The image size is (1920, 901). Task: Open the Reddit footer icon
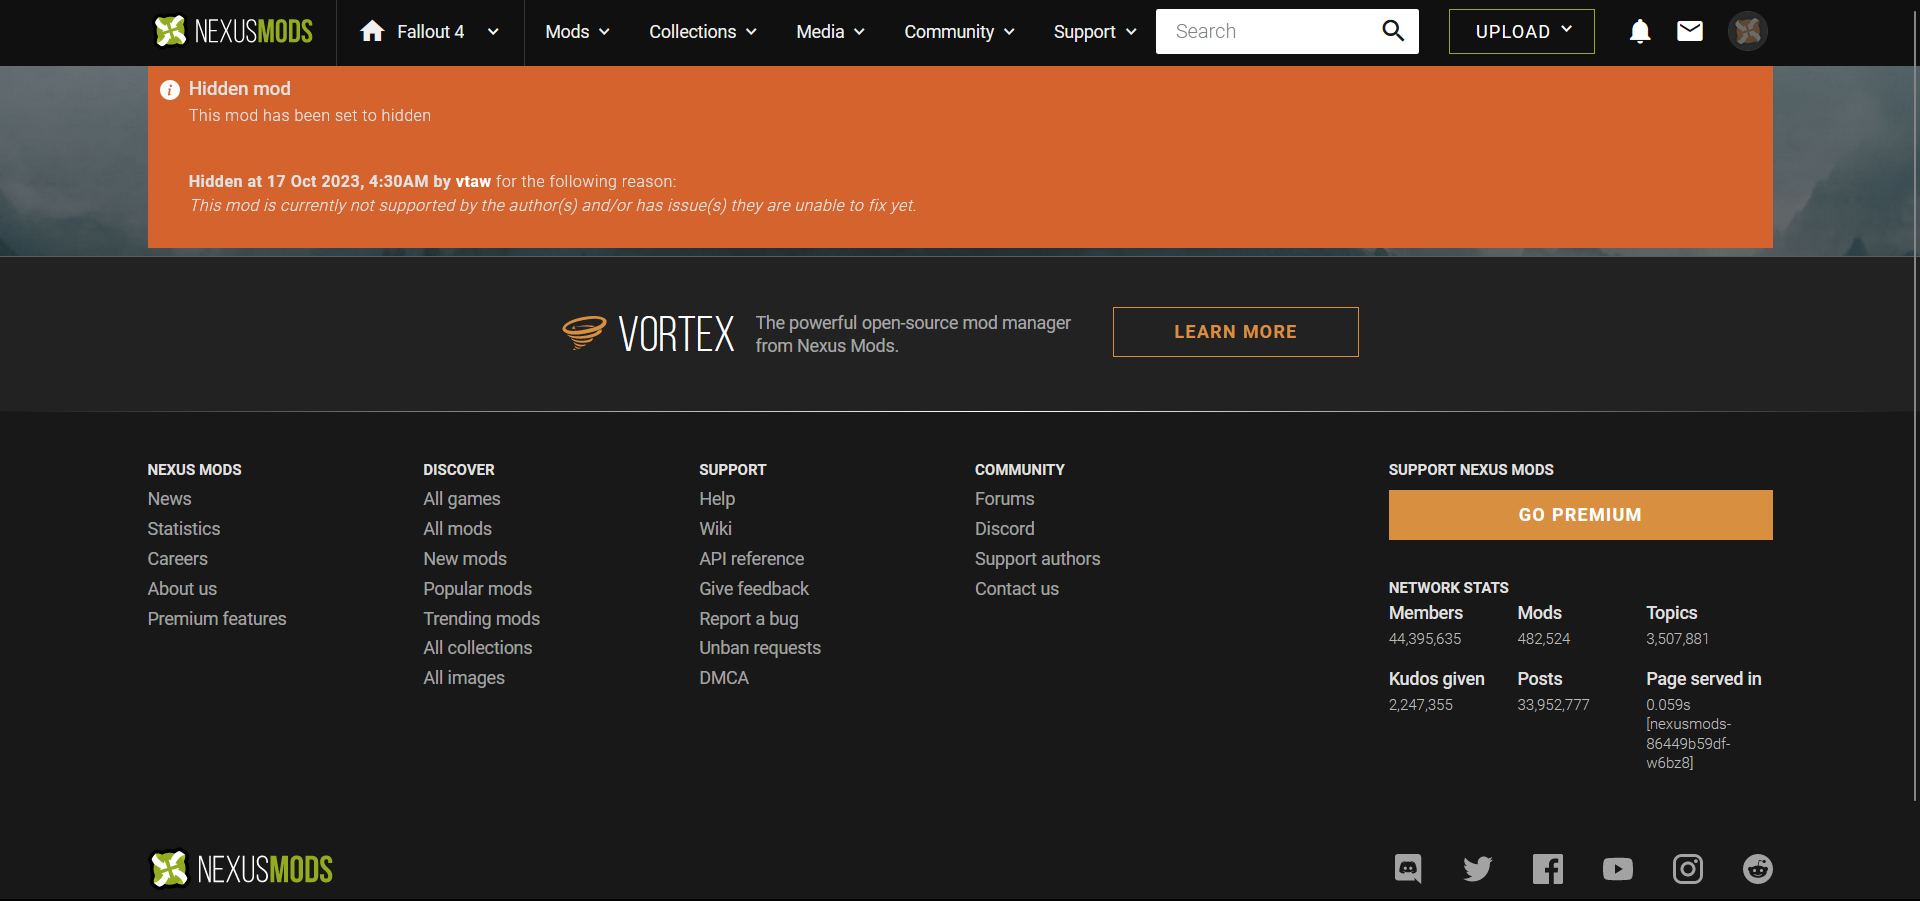click(x=1758, y=868)
